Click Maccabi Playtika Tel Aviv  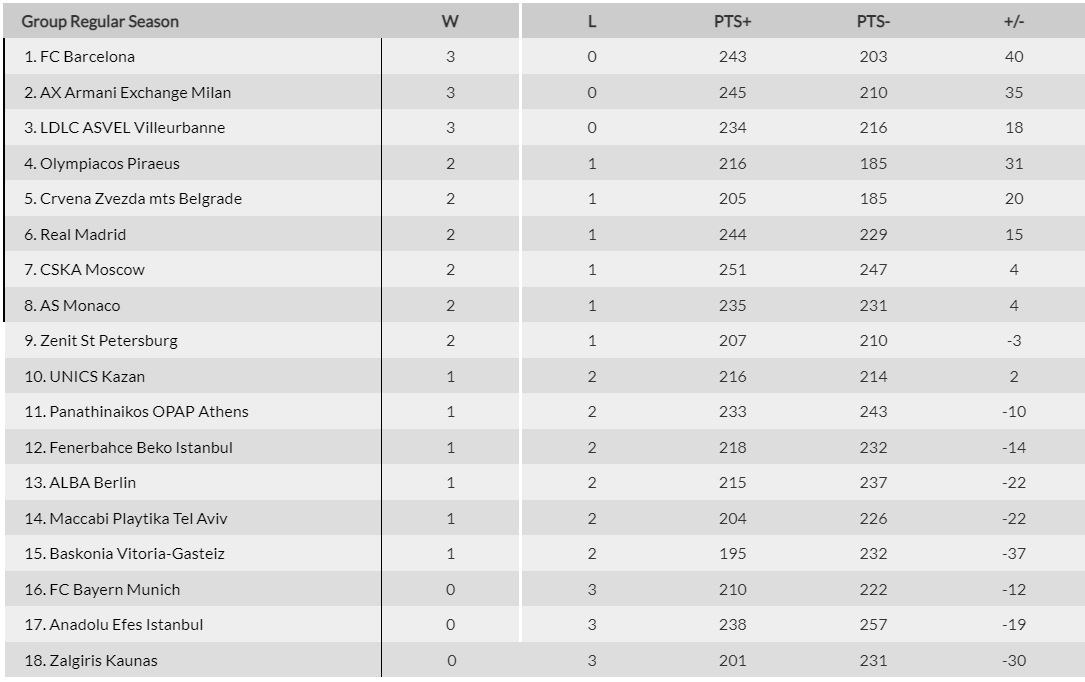click(138, 519)
